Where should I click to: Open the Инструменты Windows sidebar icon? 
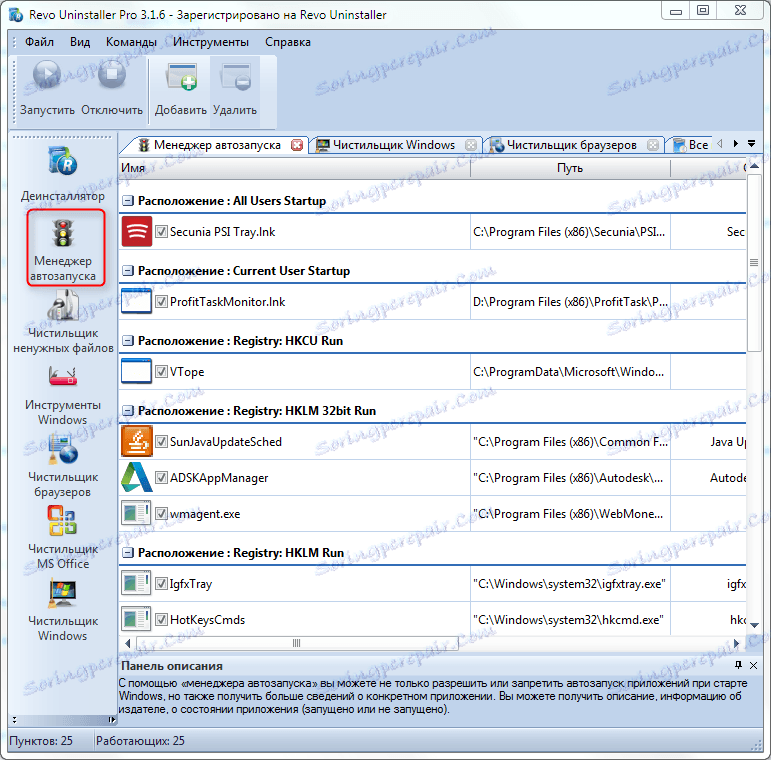[x=63, y=376]
